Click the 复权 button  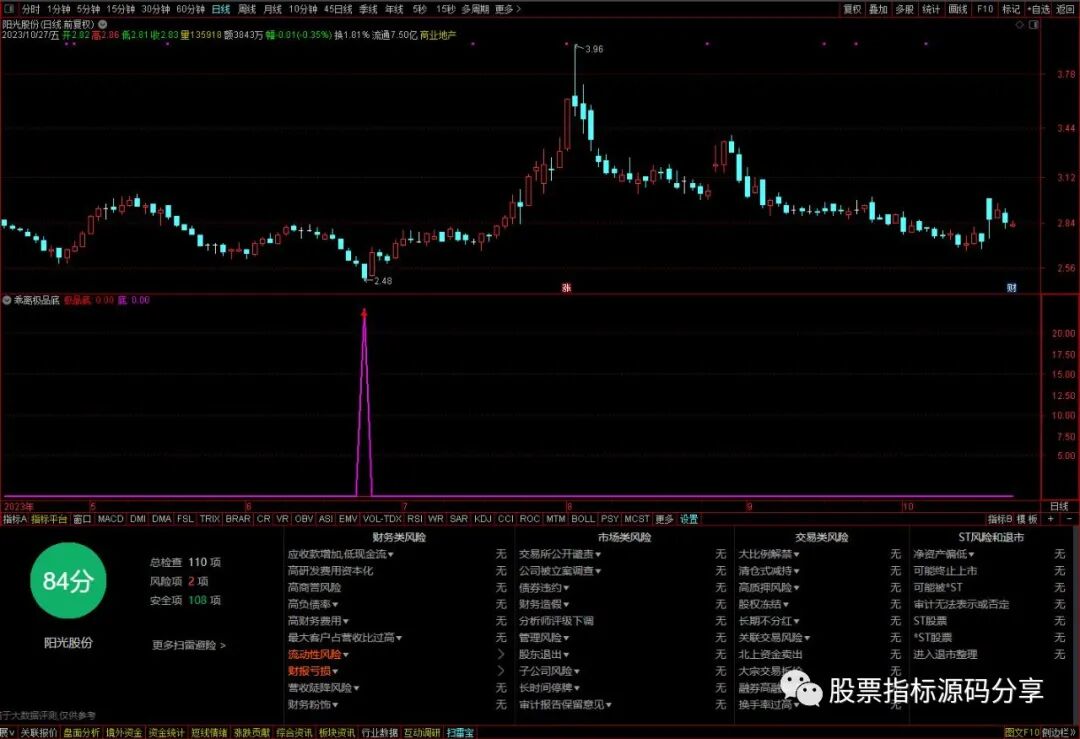coord(852,9)
